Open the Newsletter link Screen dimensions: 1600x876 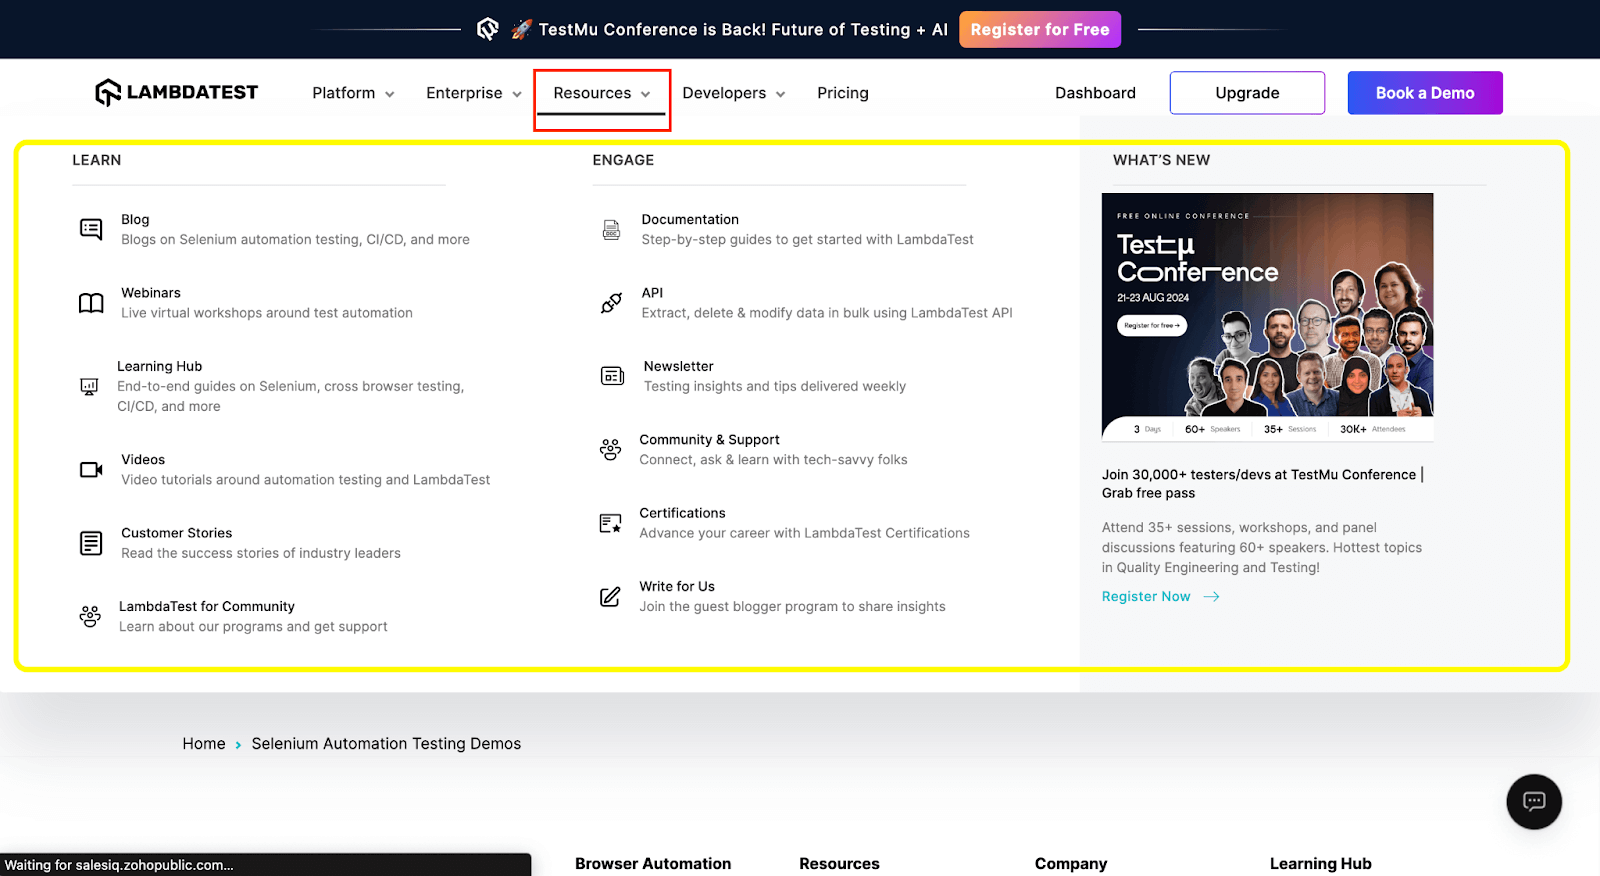coord(679,367)
